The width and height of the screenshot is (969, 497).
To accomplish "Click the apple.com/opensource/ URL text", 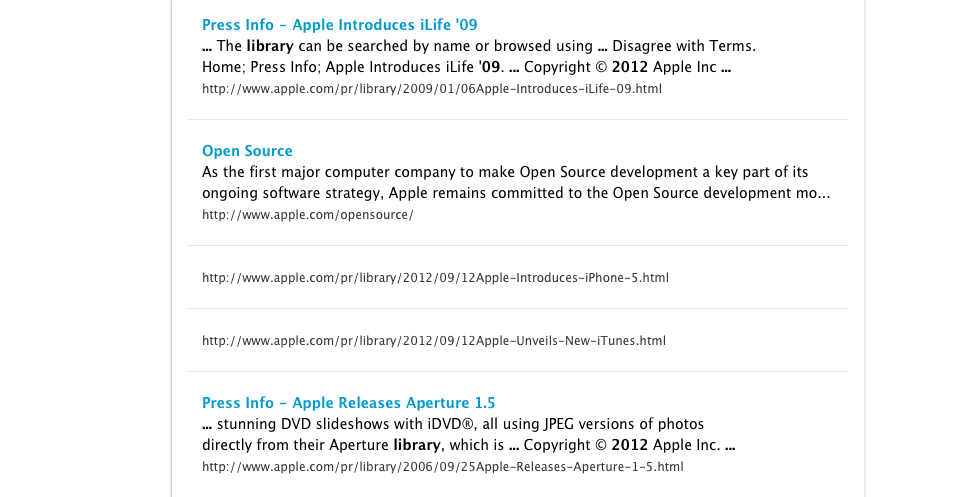I will pyautogui.click(x=308, y=215).
